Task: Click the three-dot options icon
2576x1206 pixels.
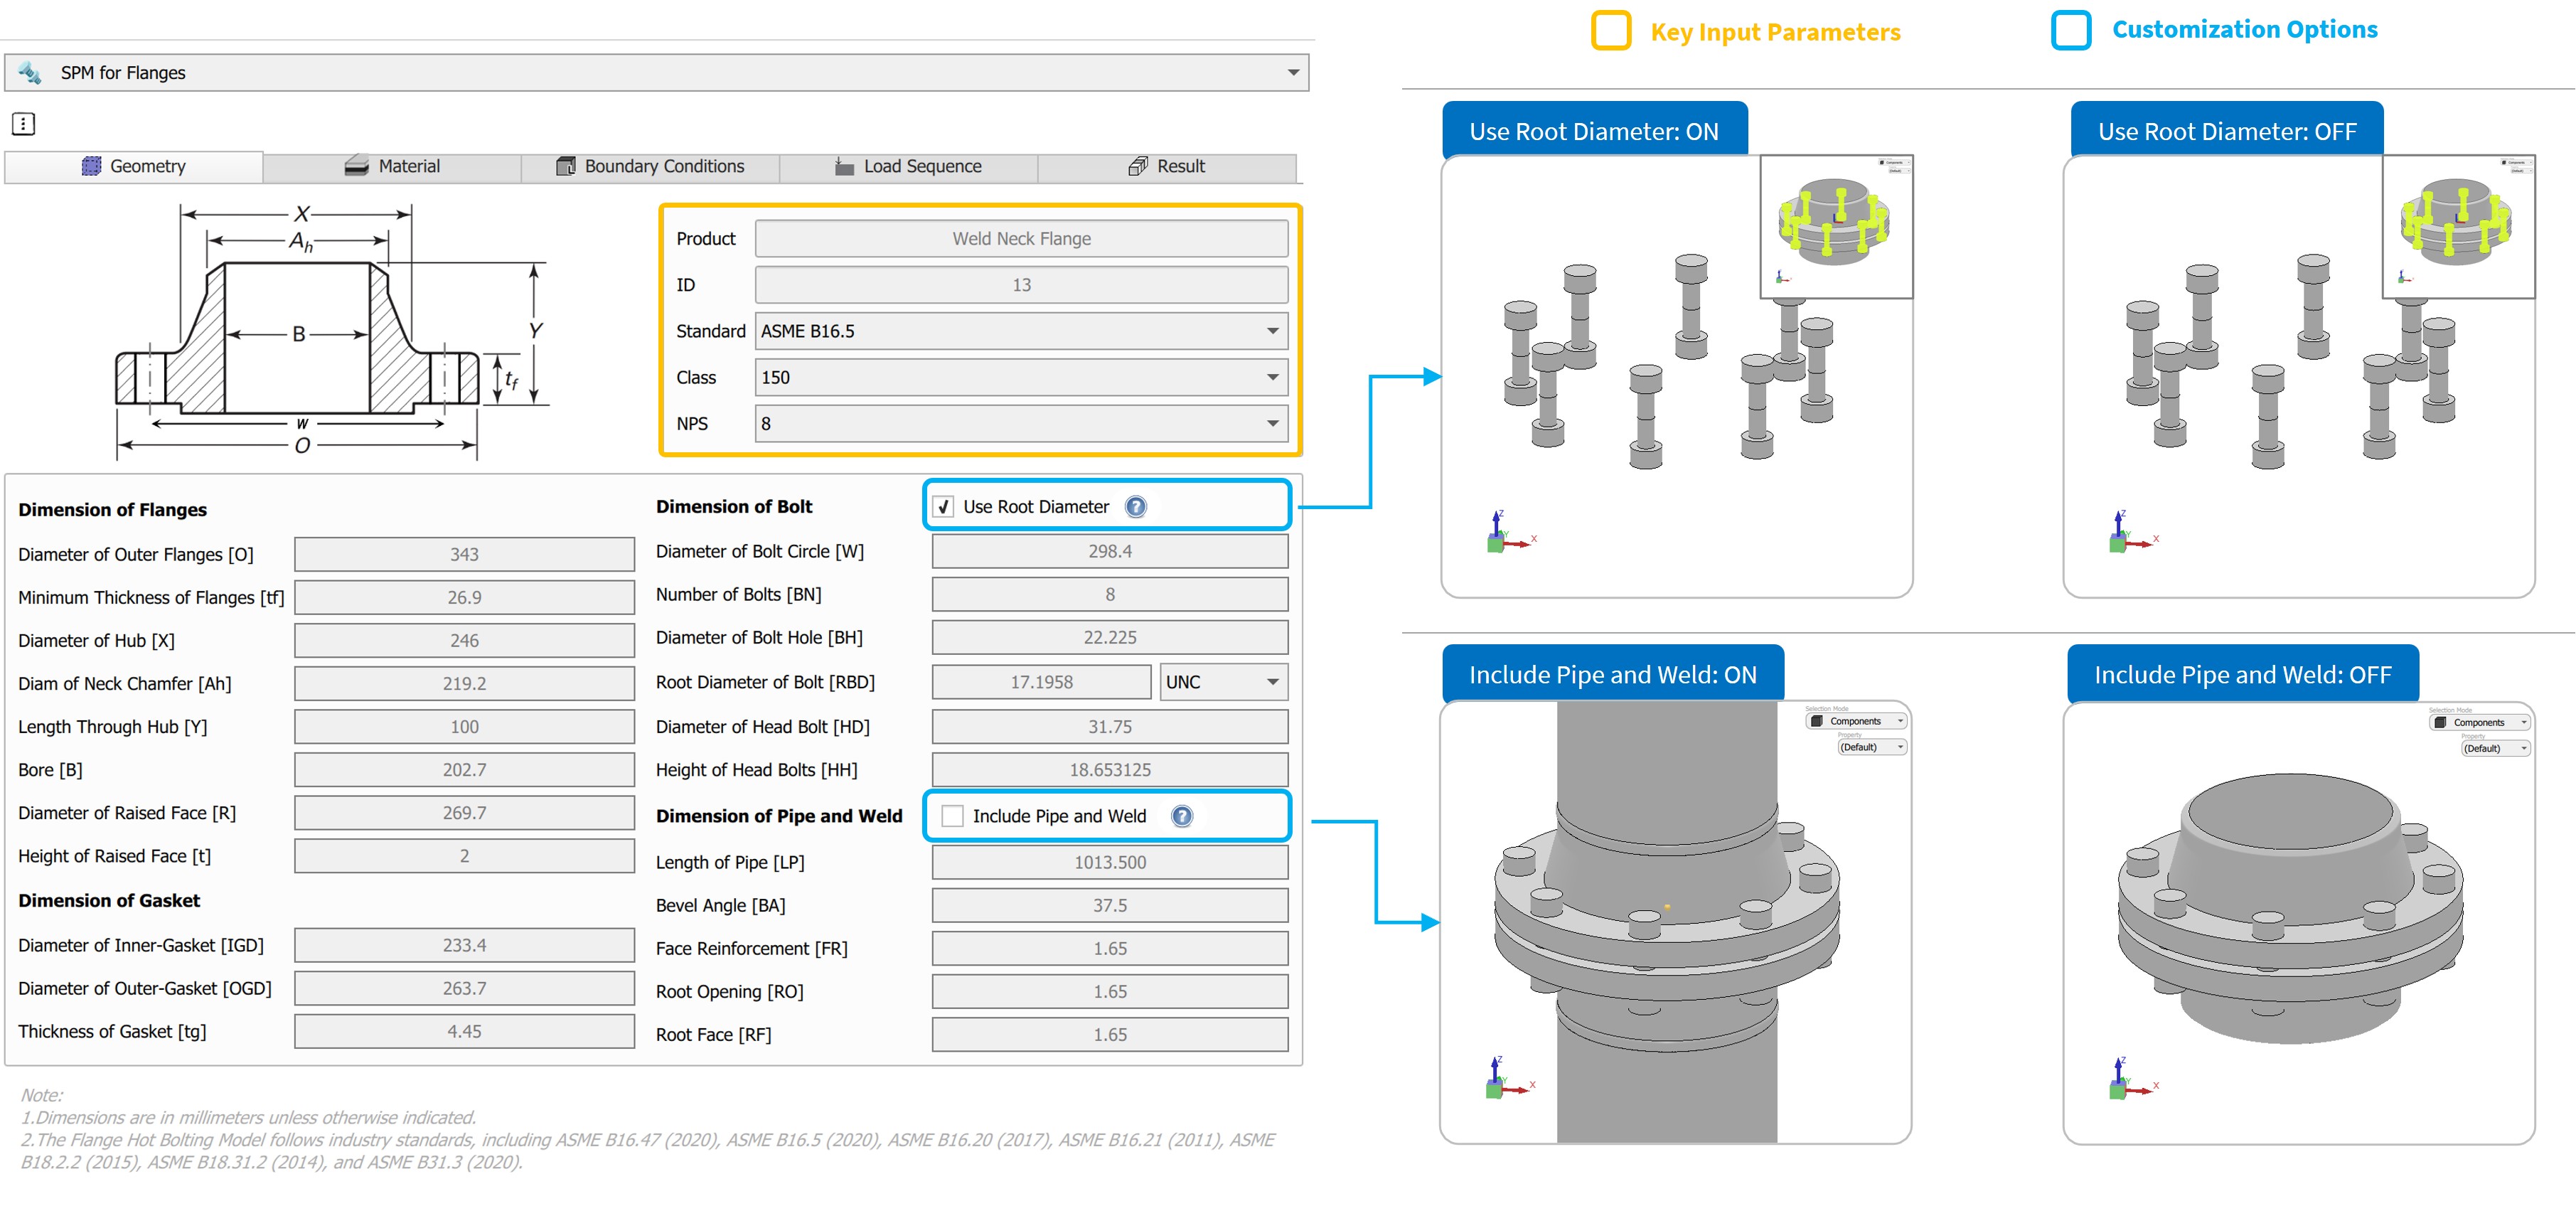Action: [x=23, y=124]
